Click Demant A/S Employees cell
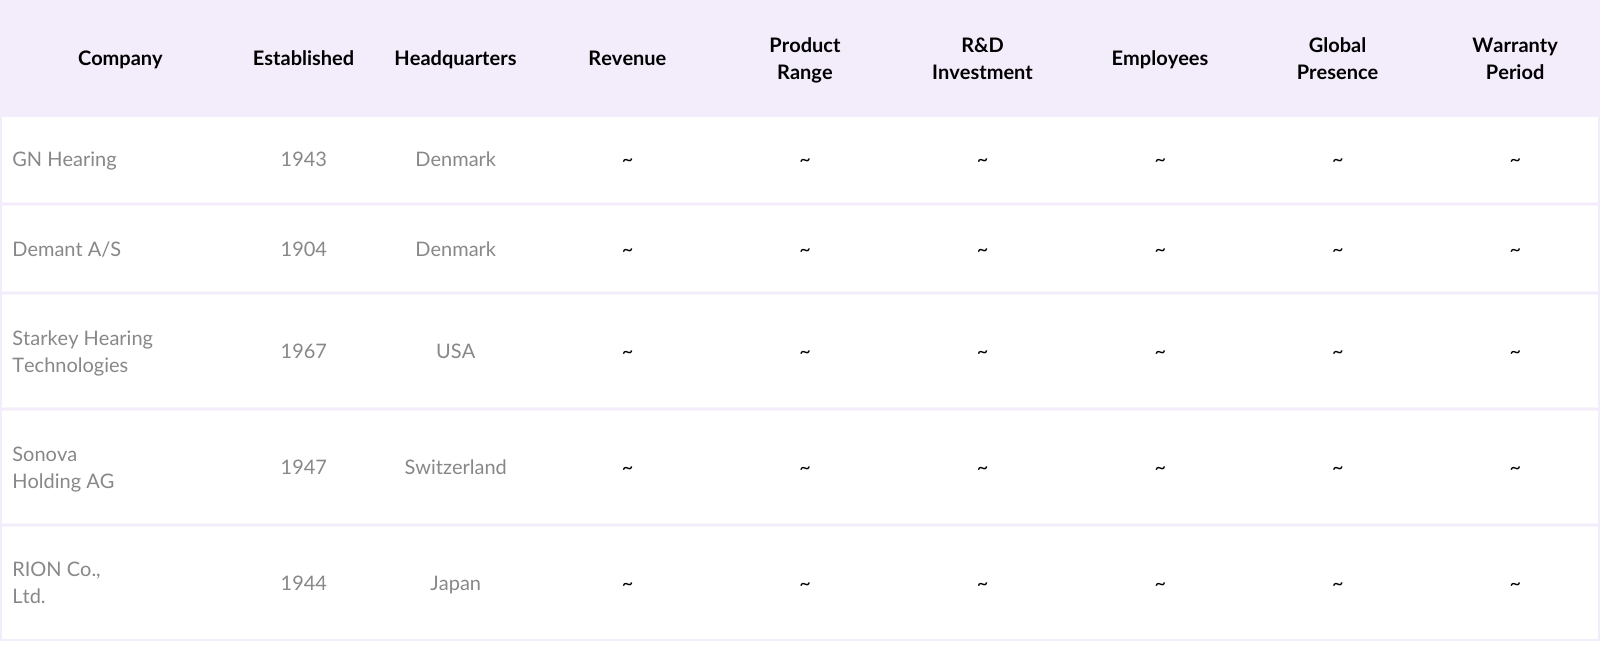 [1160, 249]
